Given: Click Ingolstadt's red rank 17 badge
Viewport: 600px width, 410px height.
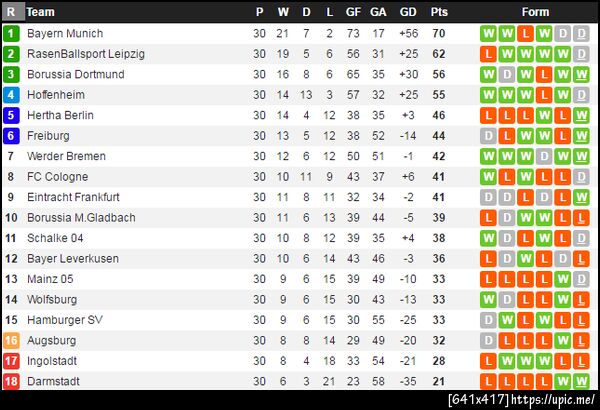Looking at the screenshot, I should pos(11,361).
